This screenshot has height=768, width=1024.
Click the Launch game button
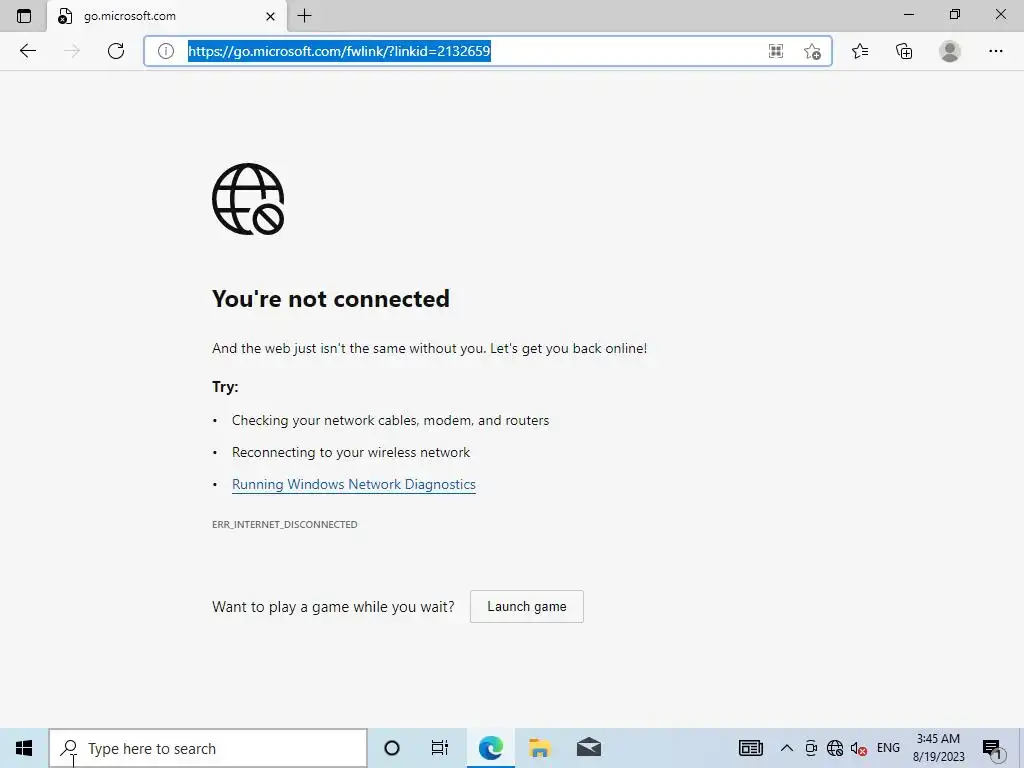pyautogui.click(x=526, y=607)
